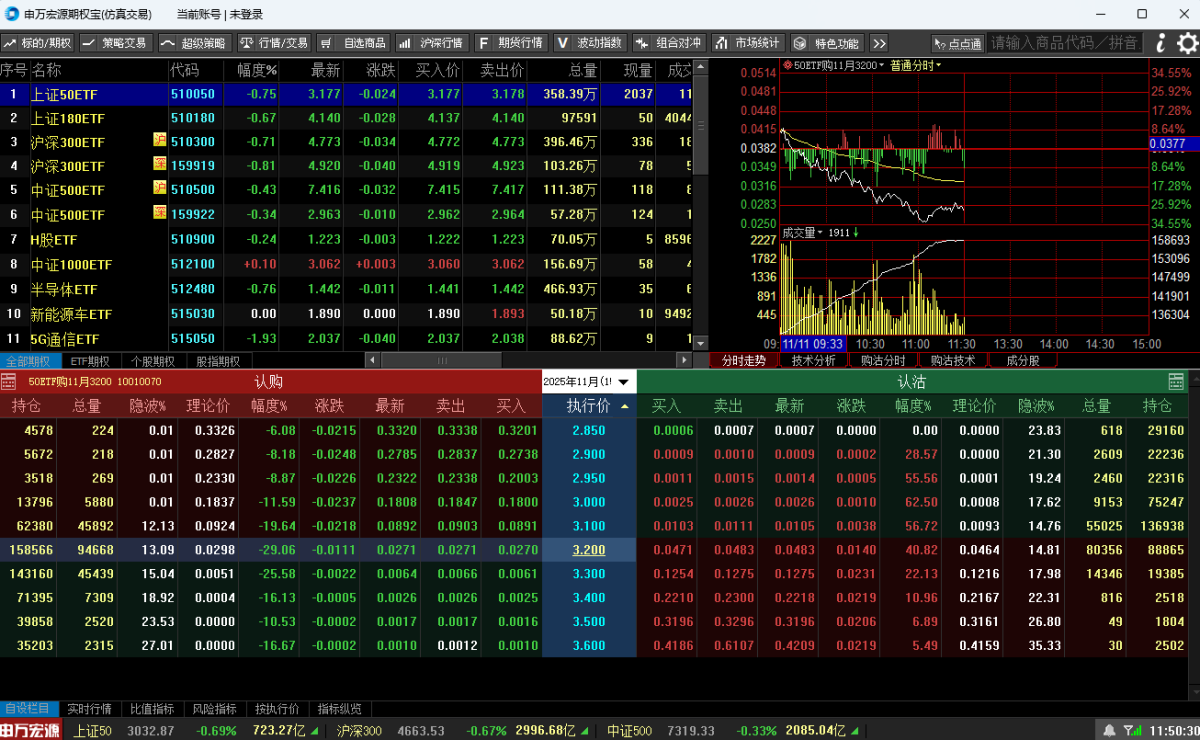This screenshot has height=740, width=1200.
Task: Open the 2025年11月 expiry month dropdown
Action: click(624, 382)
